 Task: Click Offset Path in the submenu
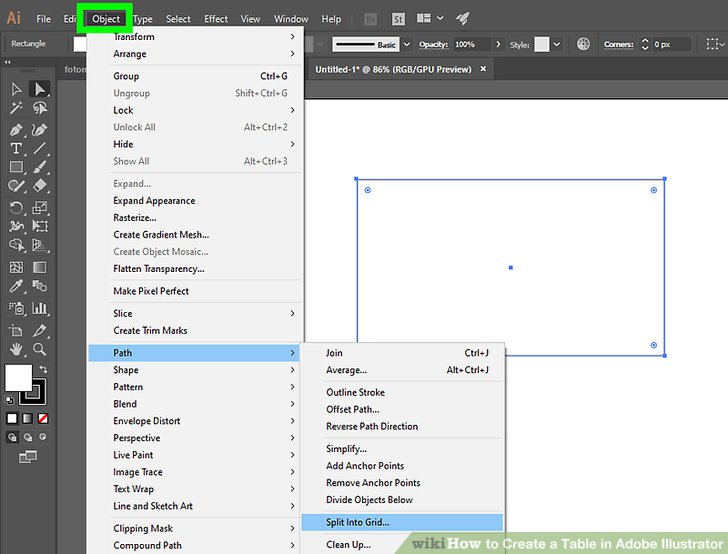tap(352, 409)
